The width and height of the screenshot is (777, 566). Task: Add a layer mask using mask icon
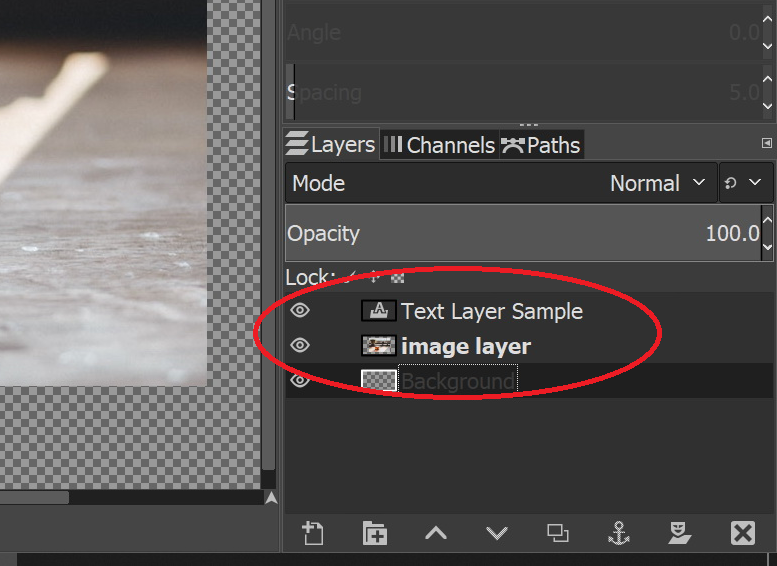[680, 533]
